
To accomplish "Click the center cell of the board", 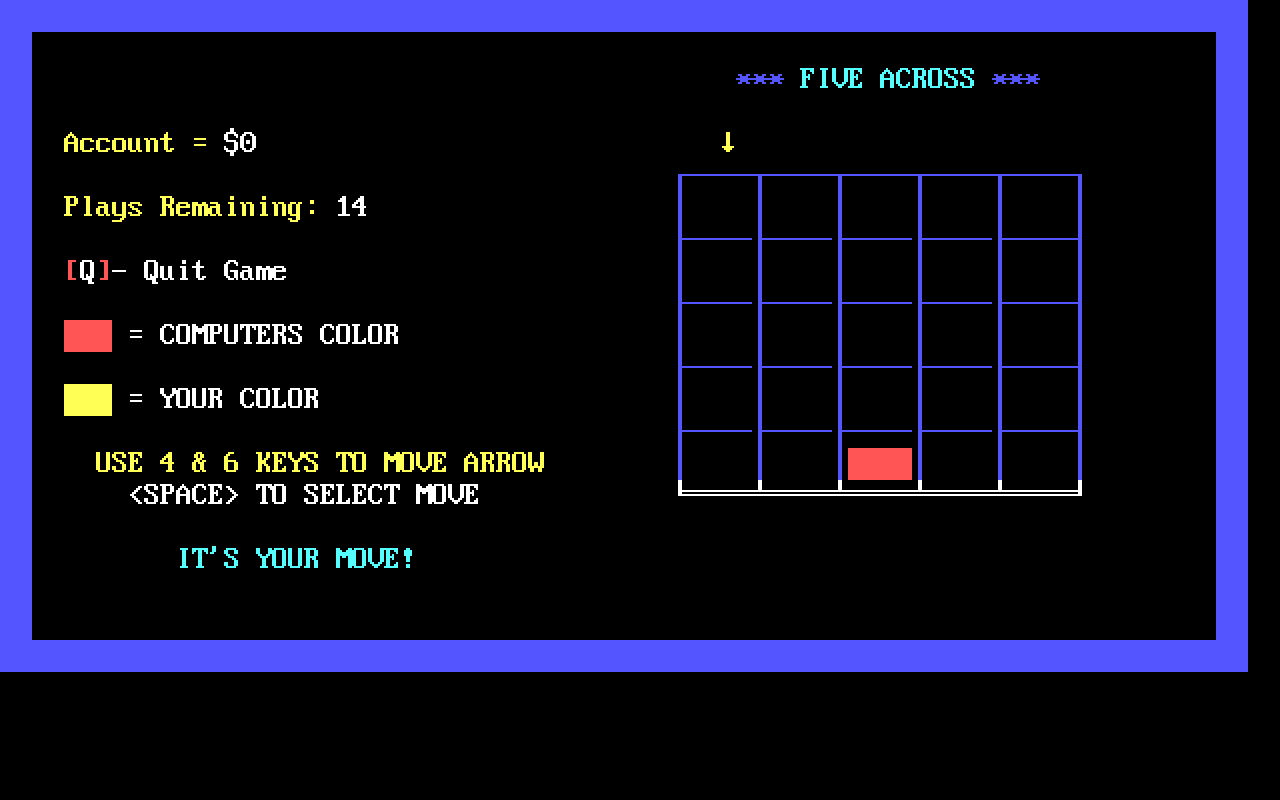I will (879, 336).
